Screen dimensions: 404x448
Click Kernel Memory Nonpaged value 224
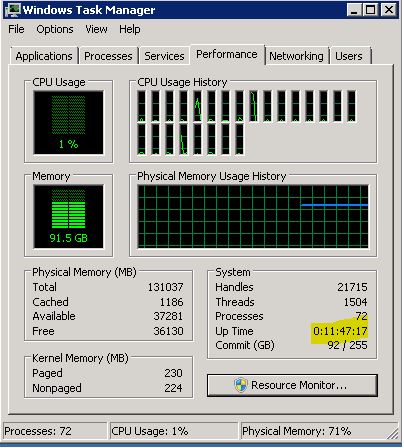coord(173,388)
